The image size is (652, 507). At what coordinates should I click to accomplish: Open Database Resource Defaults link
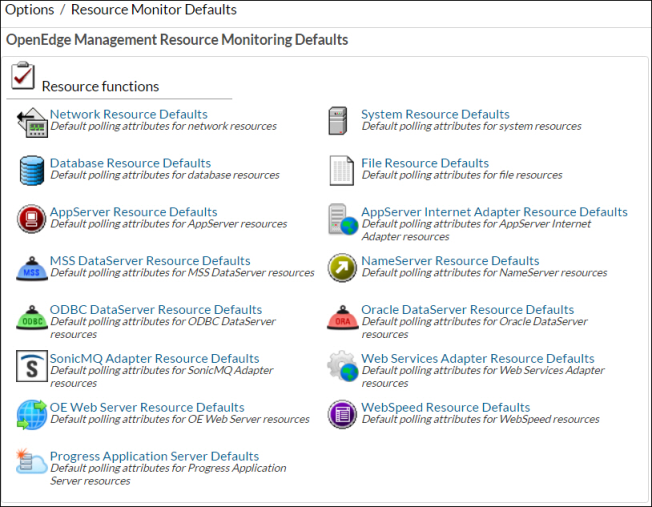point(130,163)
